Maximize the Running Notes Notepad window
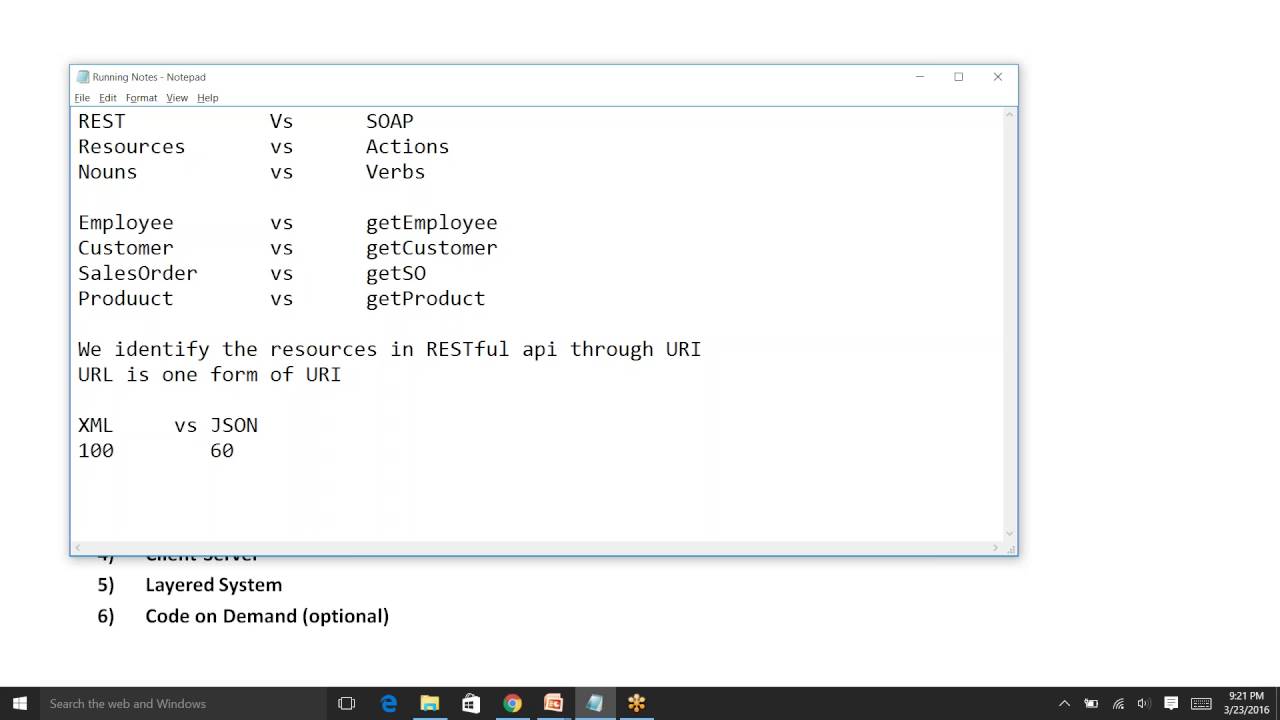This screenshot has height=720, width=1280. [x=958, y=77]
